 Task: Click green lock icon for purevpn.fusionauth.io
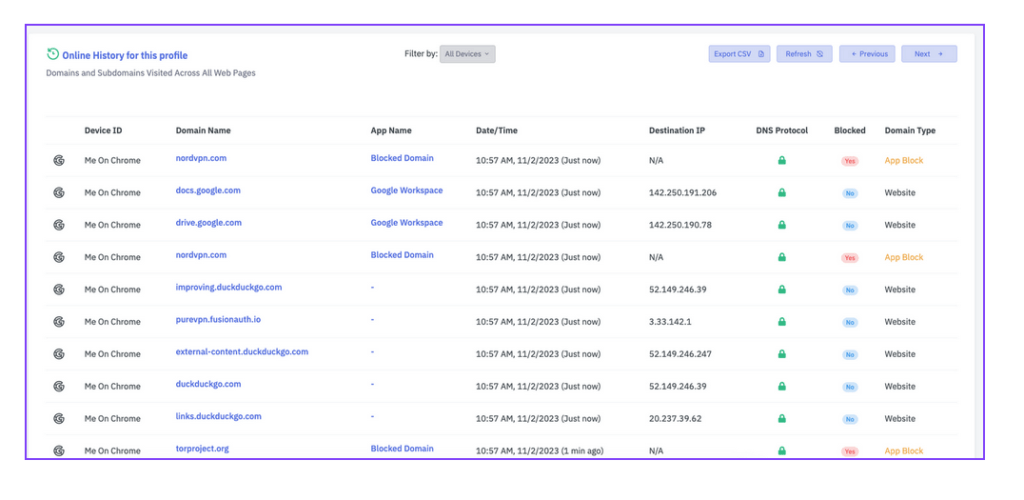pos(782,322)
